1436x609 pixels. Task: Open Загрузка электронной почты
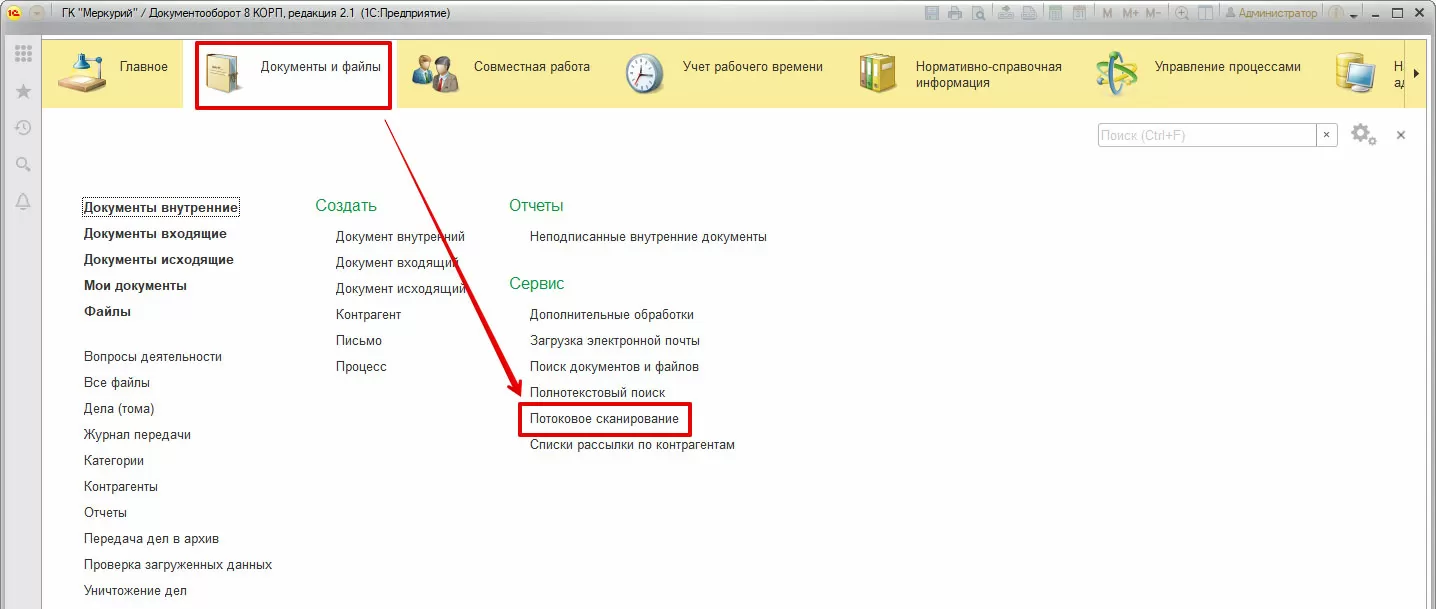coord(615,341)
